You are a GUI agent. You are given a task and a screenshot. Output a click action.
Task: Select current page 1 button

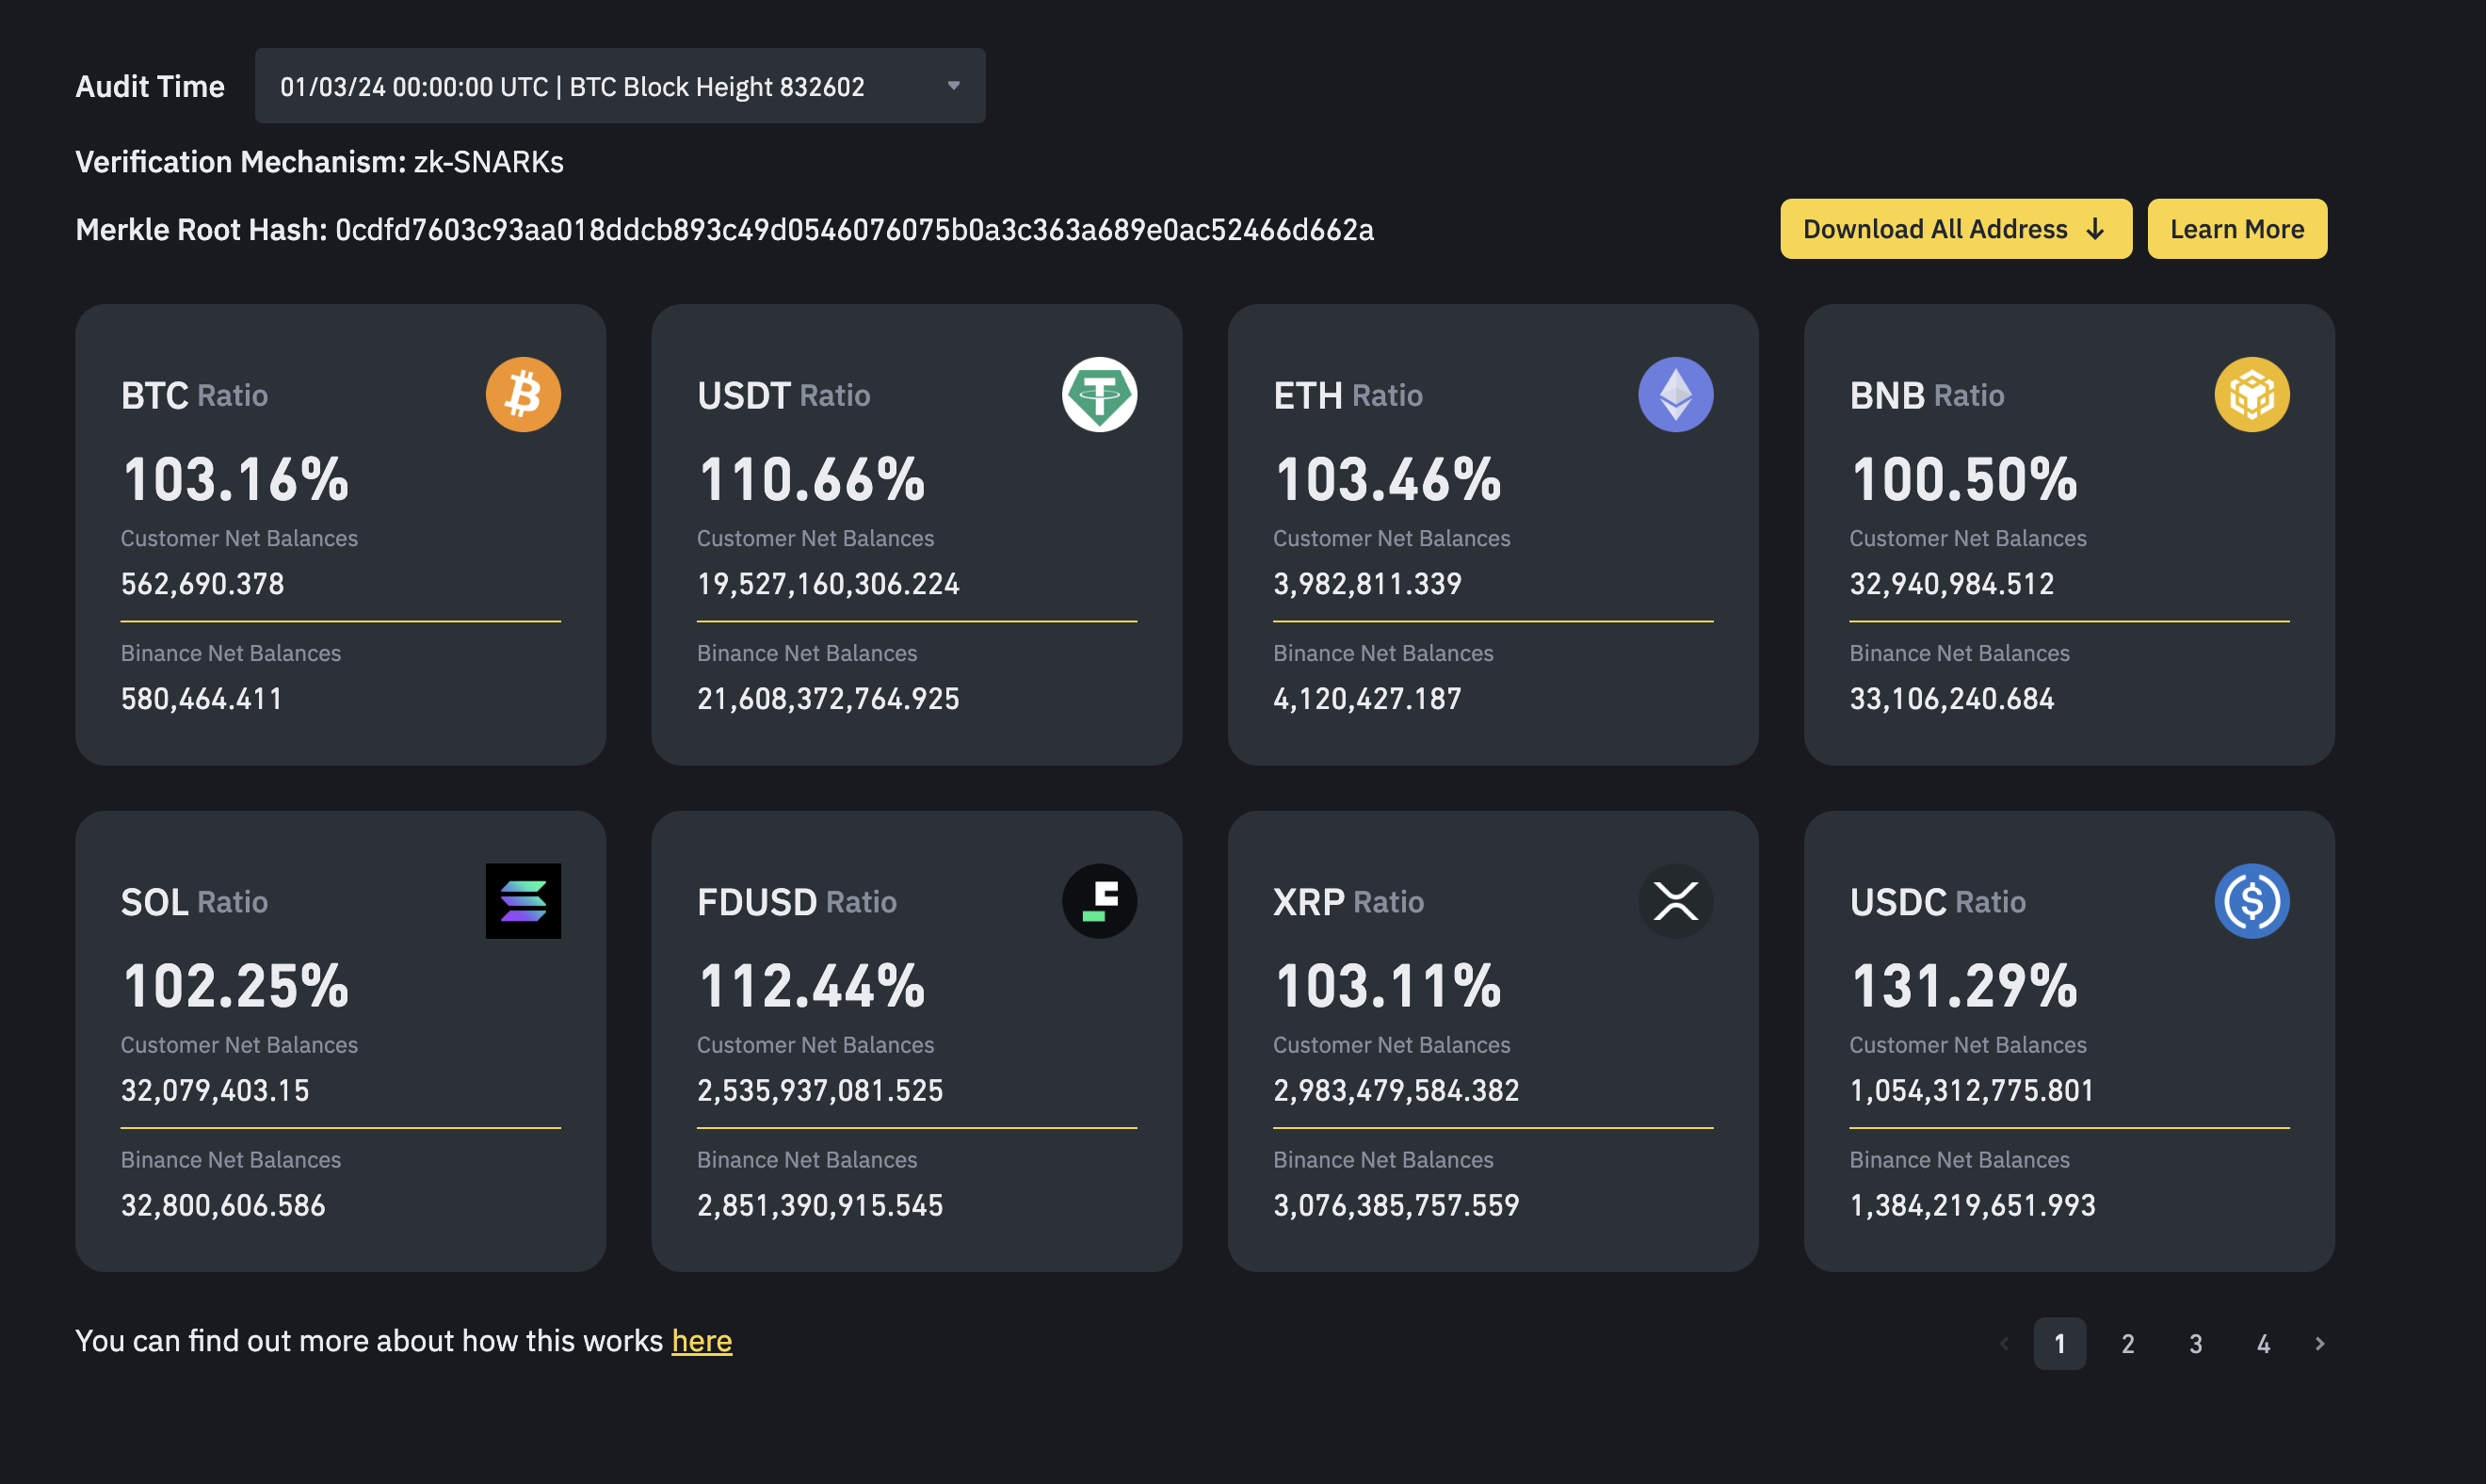tap(2059, 1343)
